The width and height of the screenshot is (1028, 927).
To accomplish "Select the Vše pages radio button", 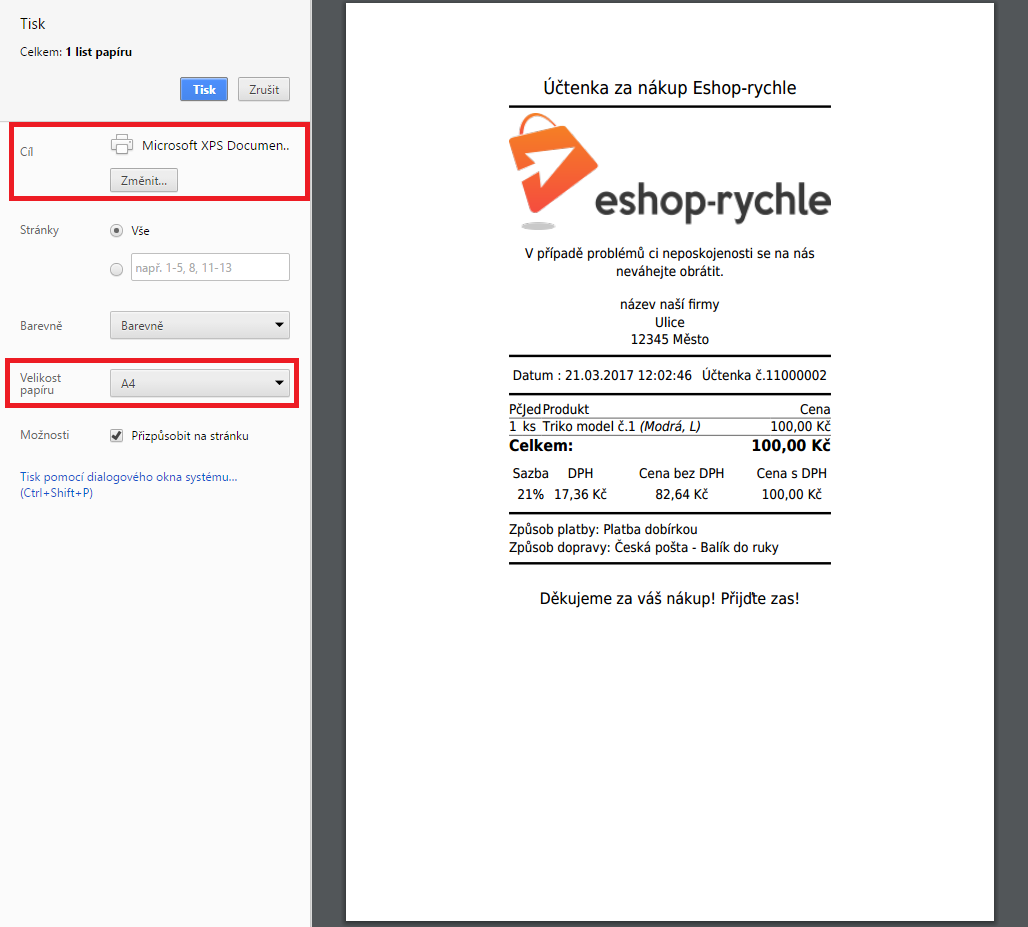I will [x=117, y=230].
